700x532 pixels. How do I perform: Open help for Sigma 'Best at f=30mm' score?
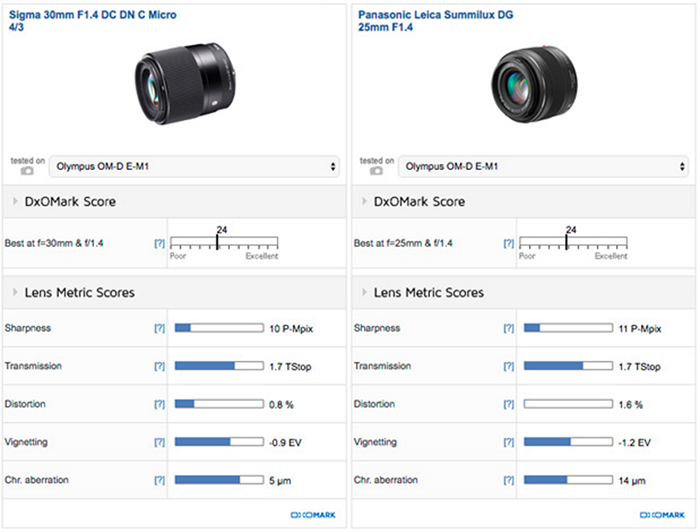[x=159, y=243]
